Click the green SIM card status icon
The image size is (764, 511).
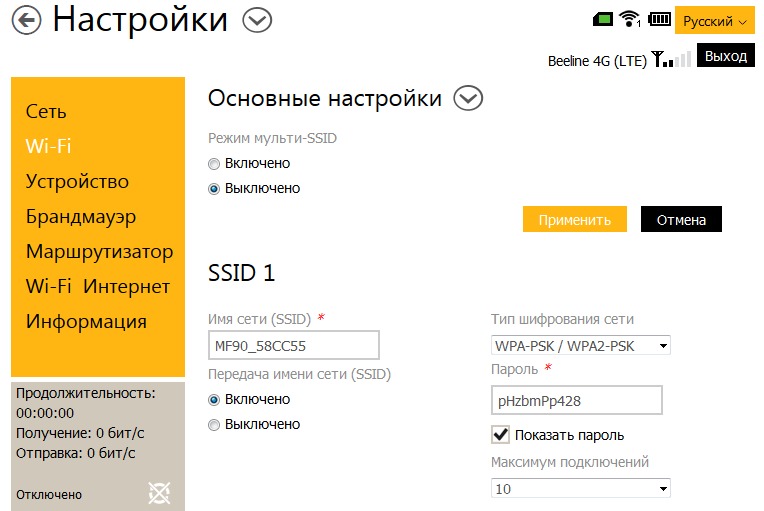coord(601,19)
